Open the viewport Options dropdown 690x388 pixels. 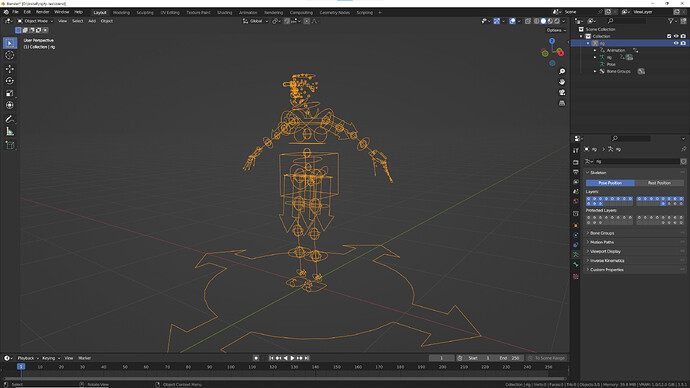coord(556,30)
